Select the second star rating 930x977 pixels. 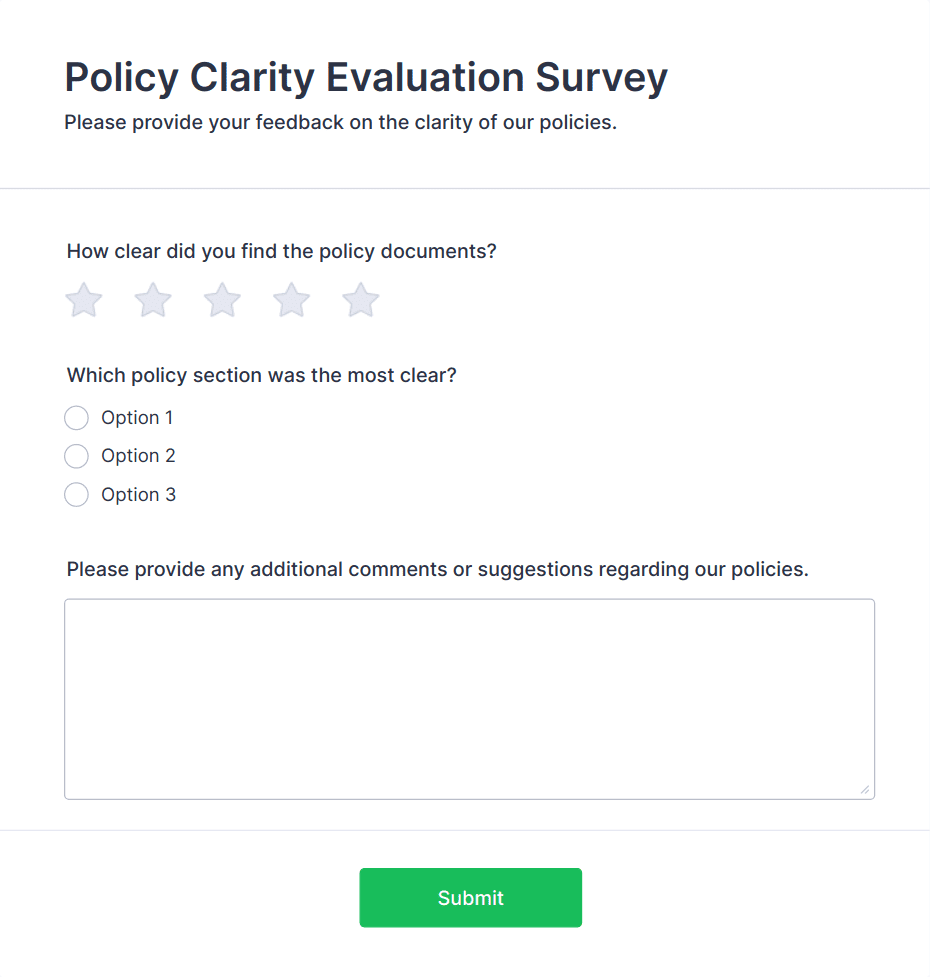click(x=153, y=300)
